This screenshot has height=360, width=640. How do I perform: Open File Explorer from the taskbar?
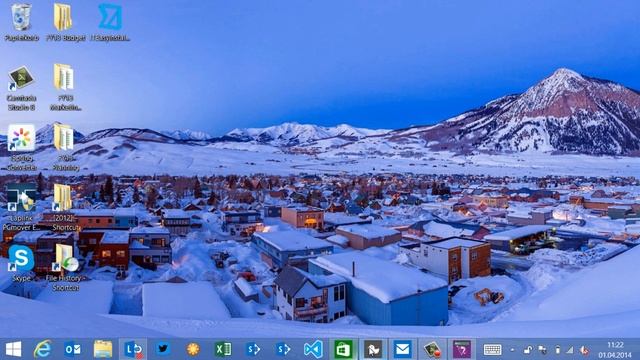point(103,349)
